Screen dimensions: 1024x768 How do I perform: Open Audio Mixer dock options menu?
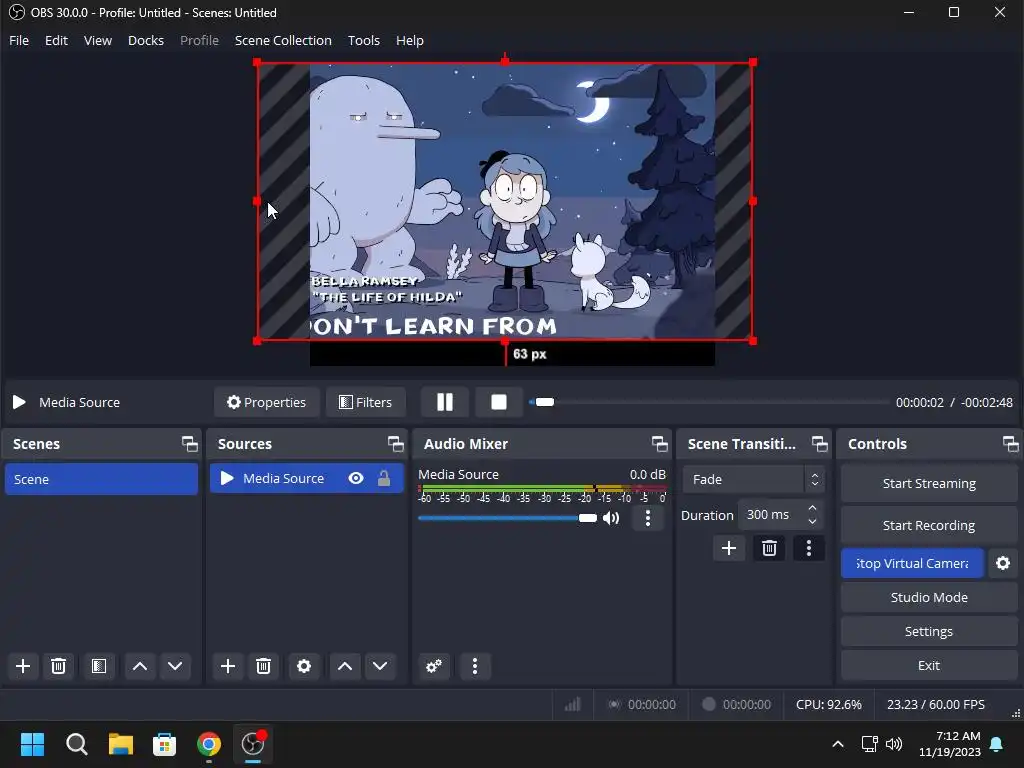[x=475, y=666]
